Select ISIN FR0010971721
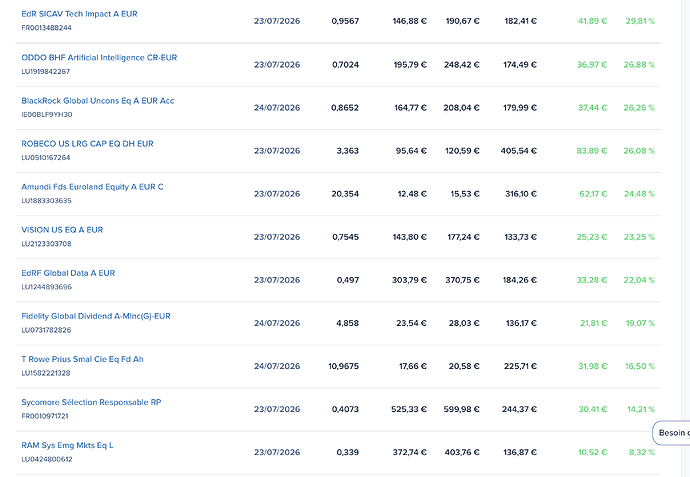This screenshot has width=690, height=477. click(x=45, y=416)
